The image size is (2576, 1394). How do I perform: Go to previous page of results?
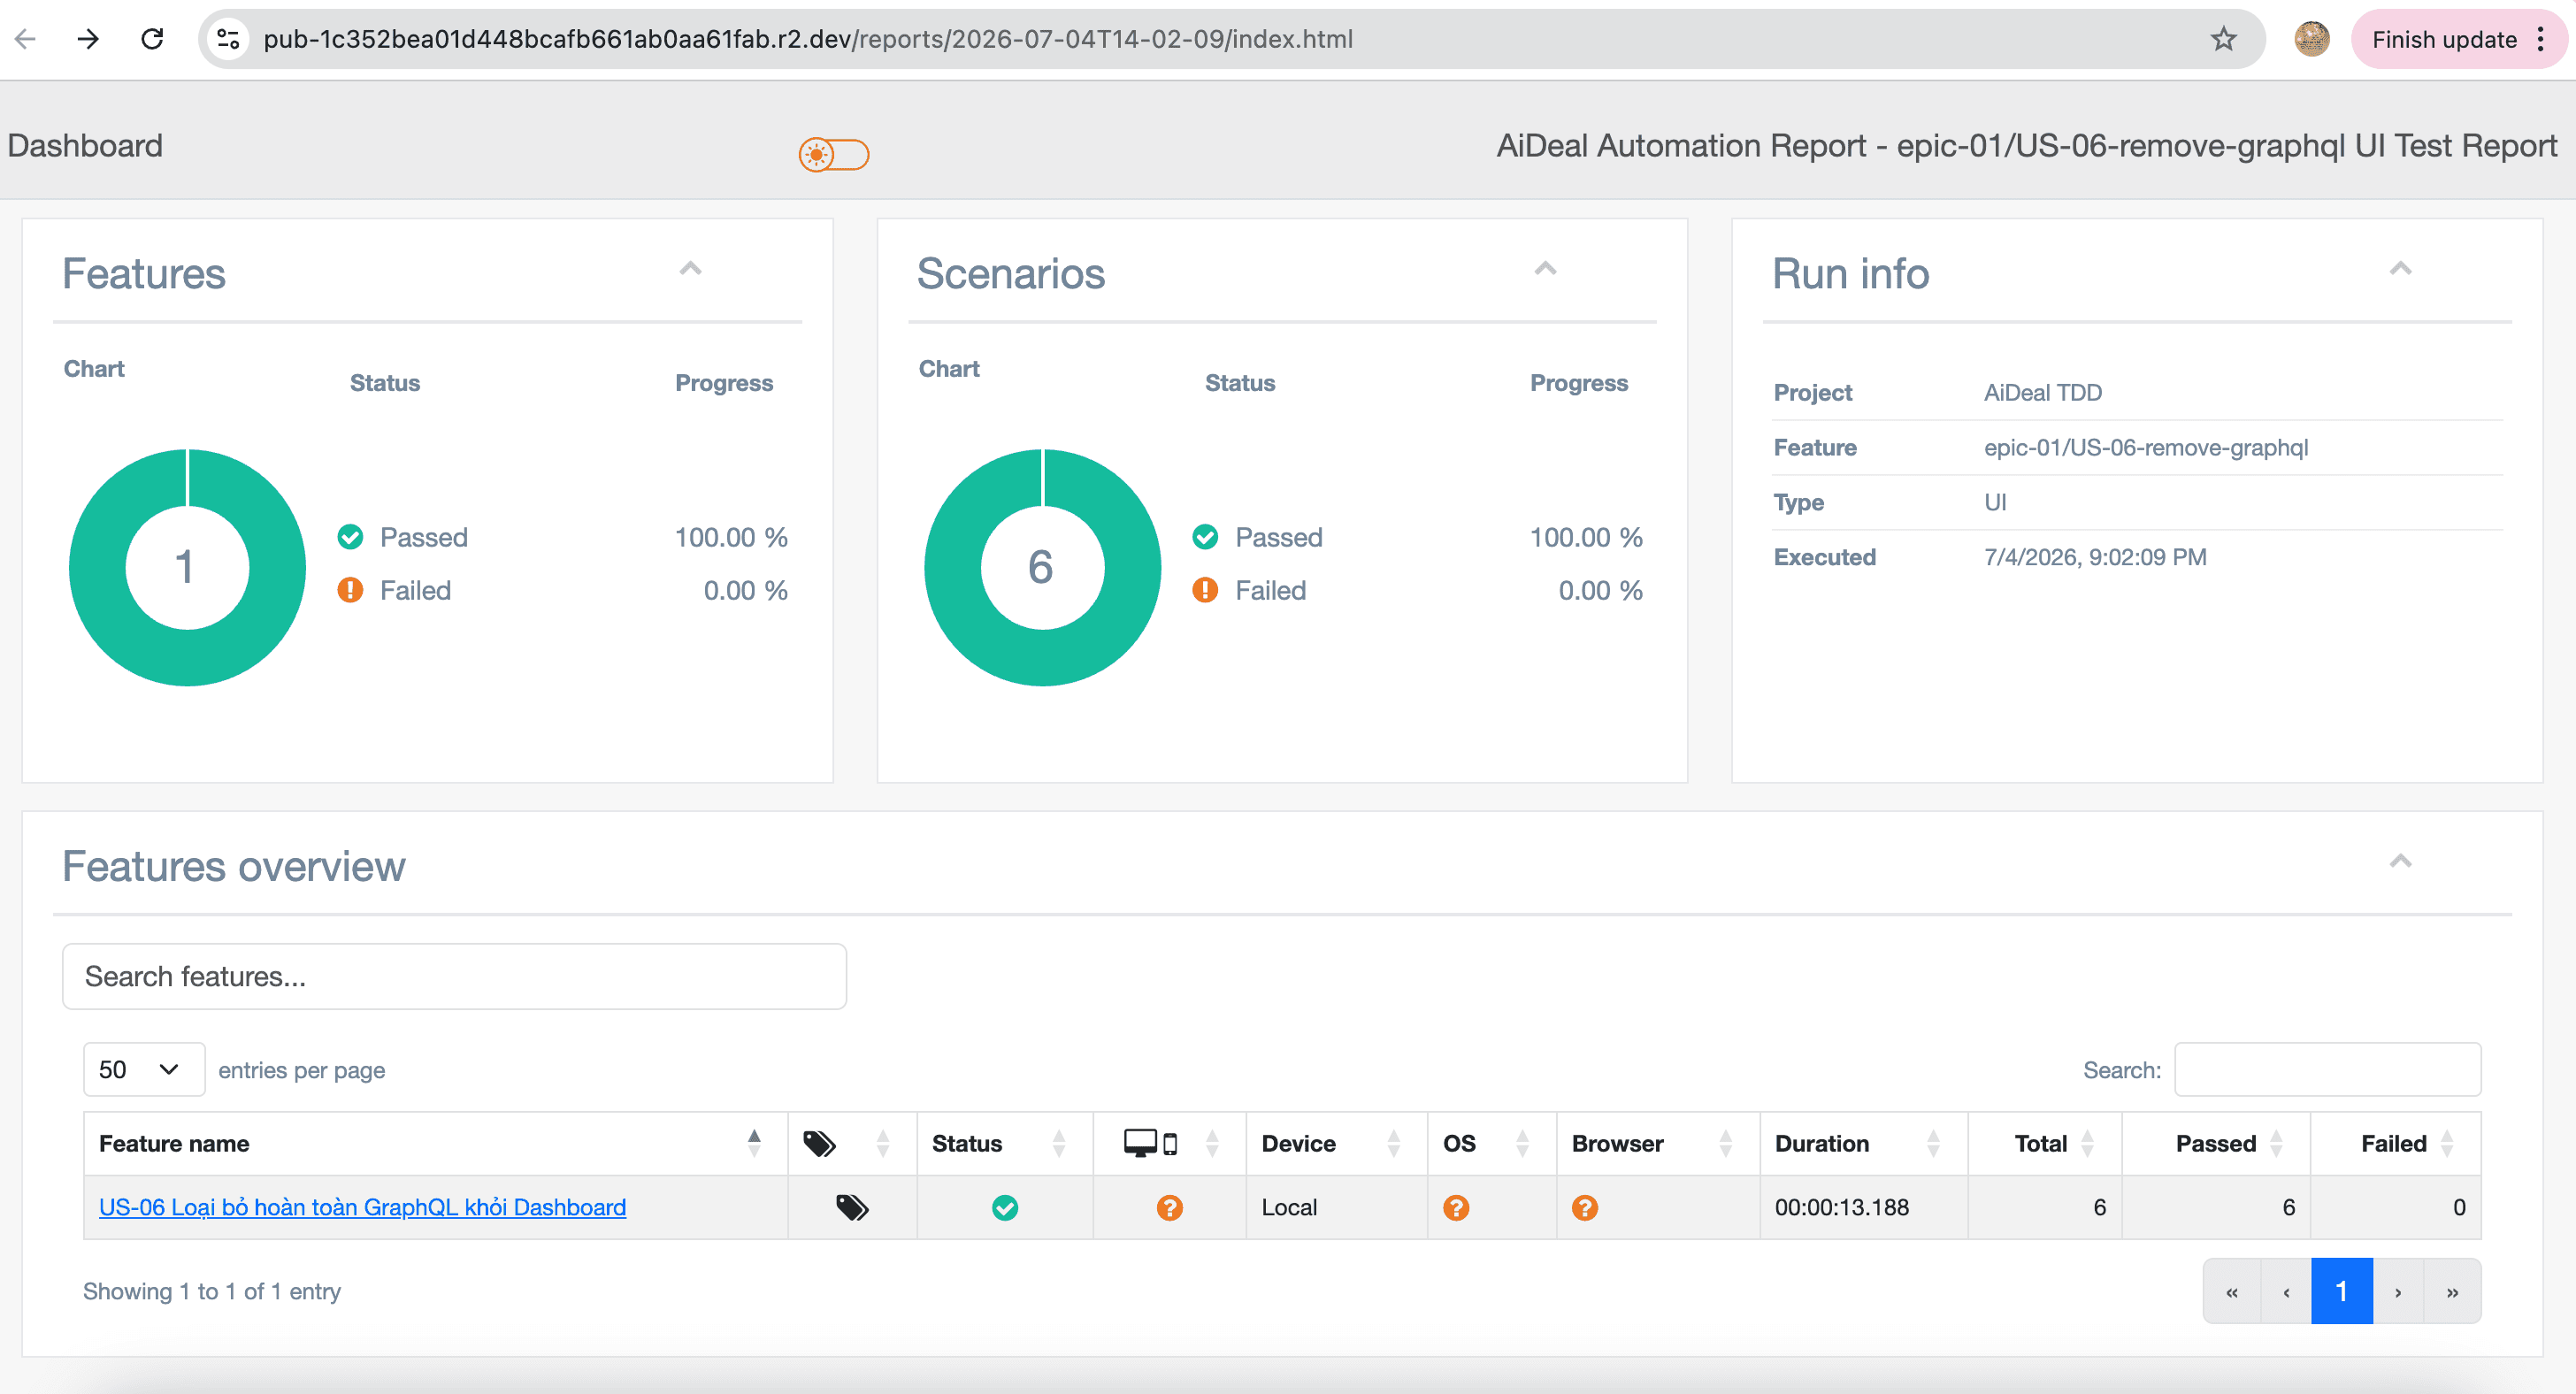point(2286,1291)
